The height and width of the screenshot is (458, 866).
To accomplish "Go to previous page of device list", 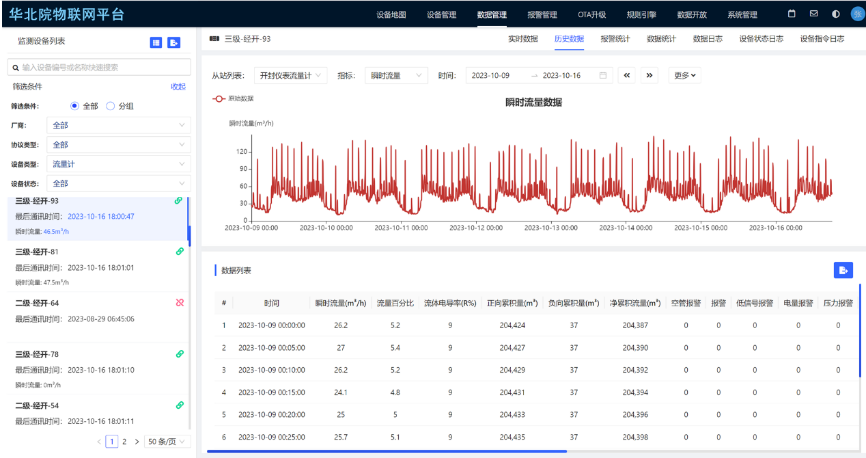I will [99, 441].
